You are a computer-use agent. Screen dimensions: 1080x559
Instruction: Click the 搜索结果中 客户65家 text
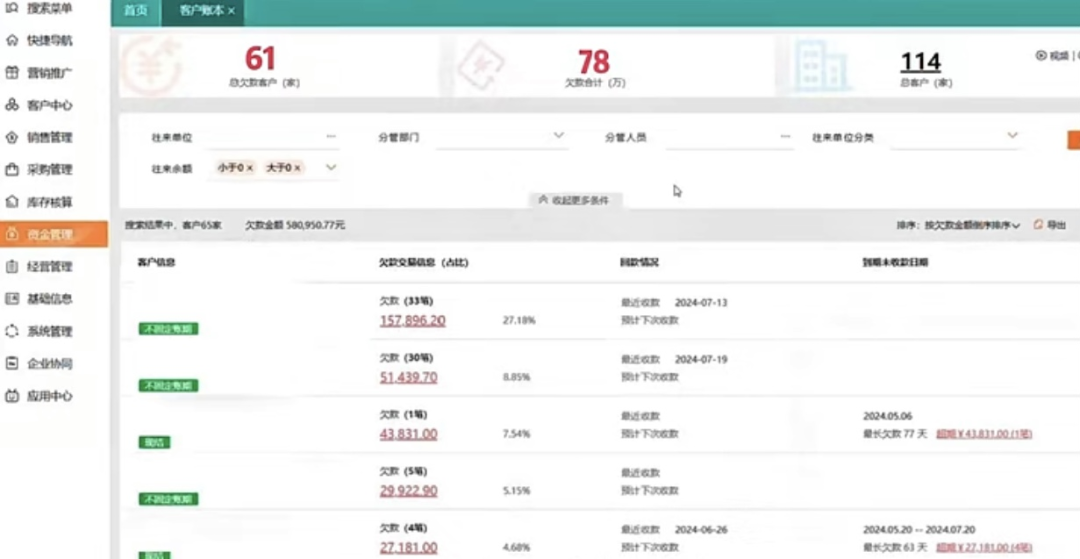pyautogui.click(x=173, y=225)
